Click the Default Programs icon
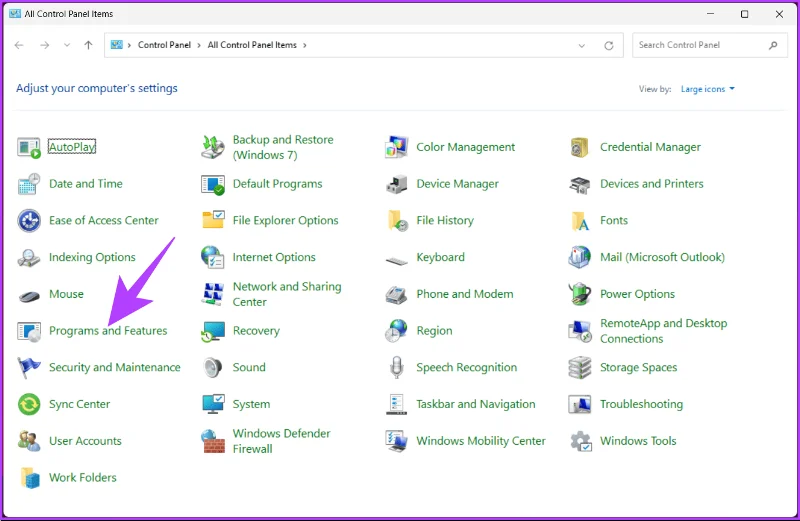 click(x=212, y=184)
